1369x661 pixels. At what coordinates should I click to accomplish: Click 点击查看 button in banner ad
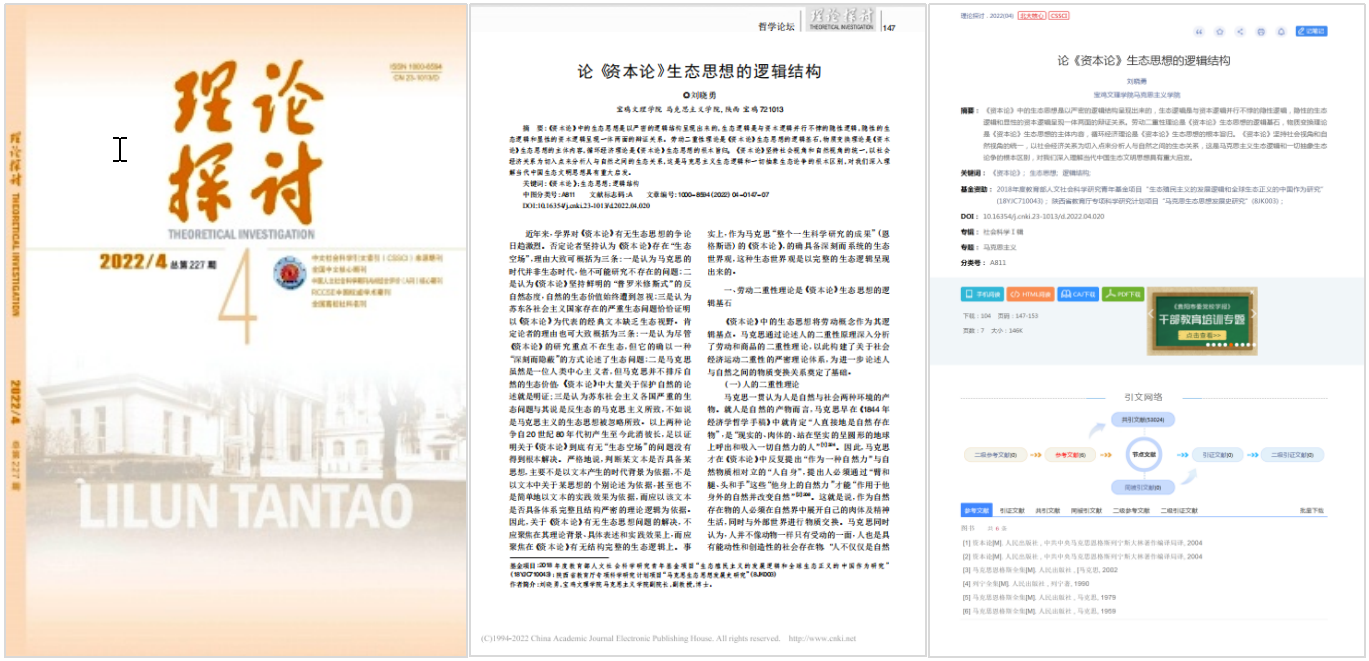(1202, 336)
